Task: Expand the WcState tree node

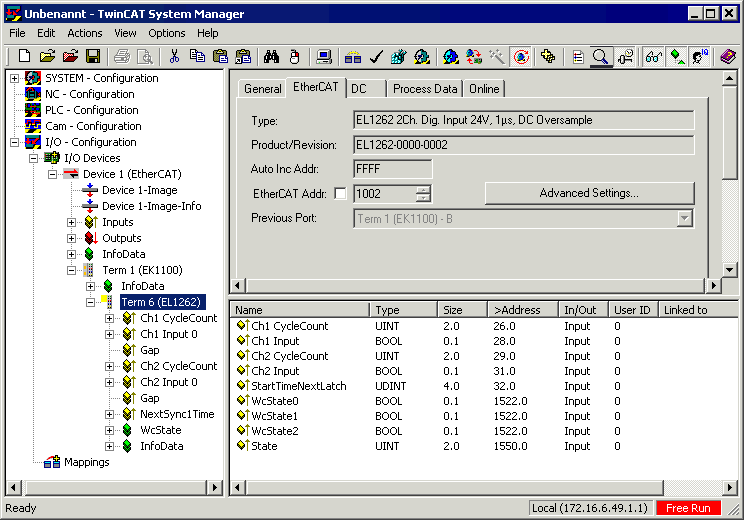Action: [x=110, y=430]
